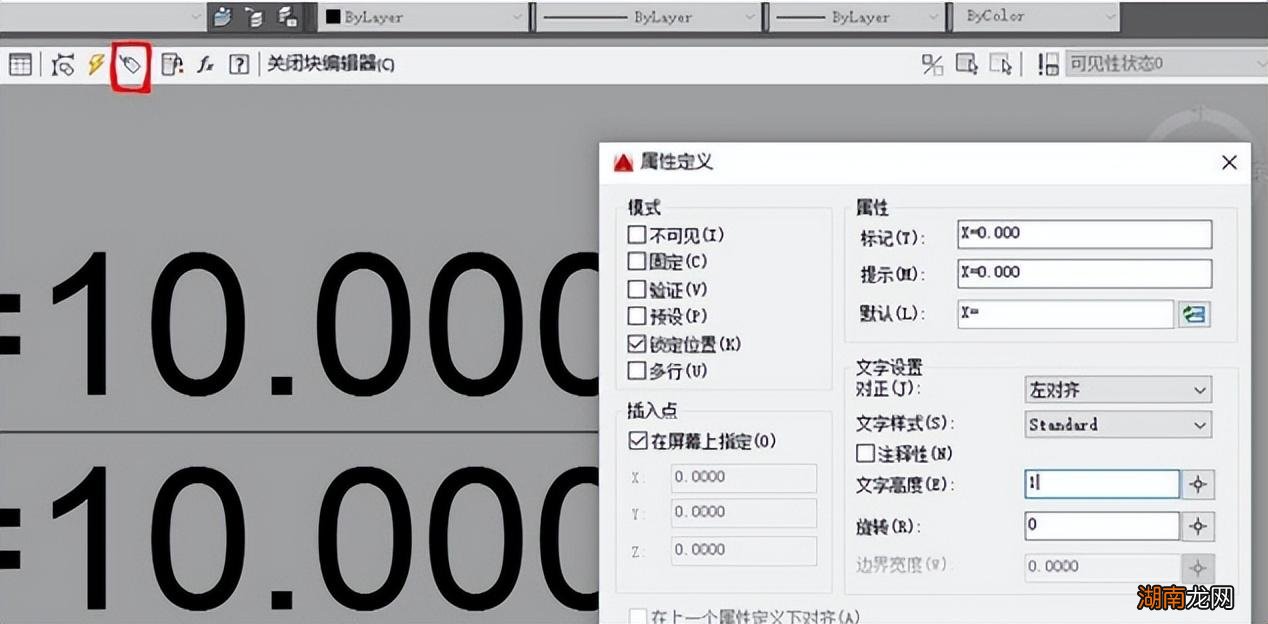The height and width of the screenshot is (624, 1268).
Task: Click the Parameter tool icon
Action: (x=61, y=64)
